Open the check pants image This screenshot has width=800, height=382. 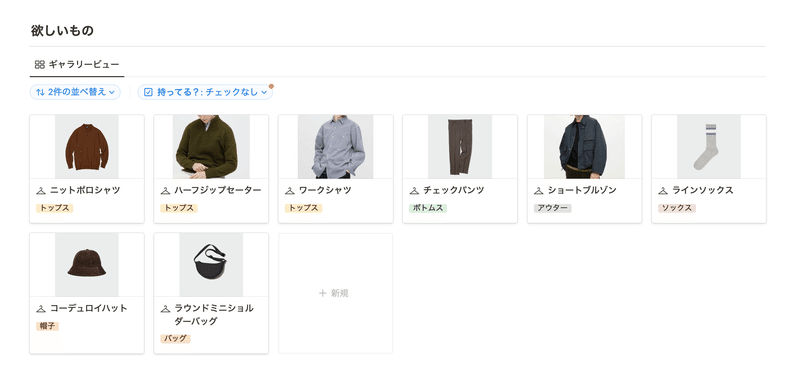coord(460,147)
